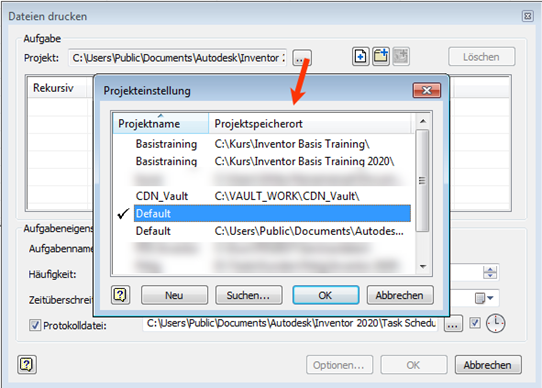This screenshot has height=388, width=542.
Task: Select Basistraining row for Training 2020
Action: tap(262, 161)
